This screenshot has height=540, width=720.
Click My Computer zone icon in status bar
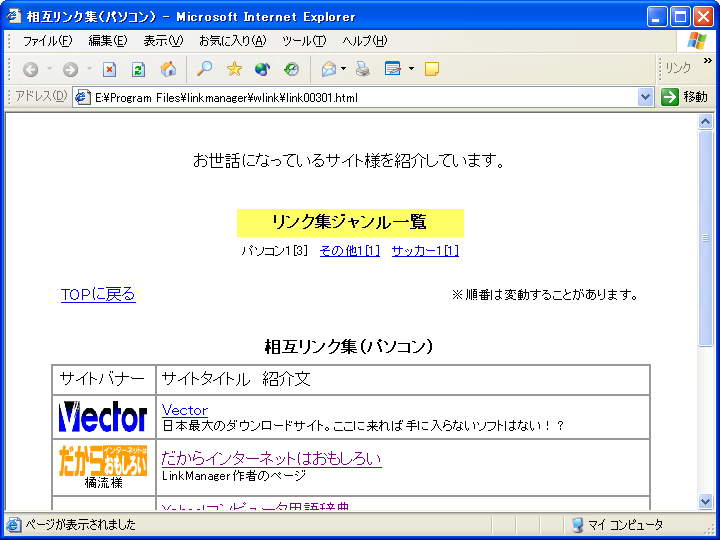(x=577, y=524)
